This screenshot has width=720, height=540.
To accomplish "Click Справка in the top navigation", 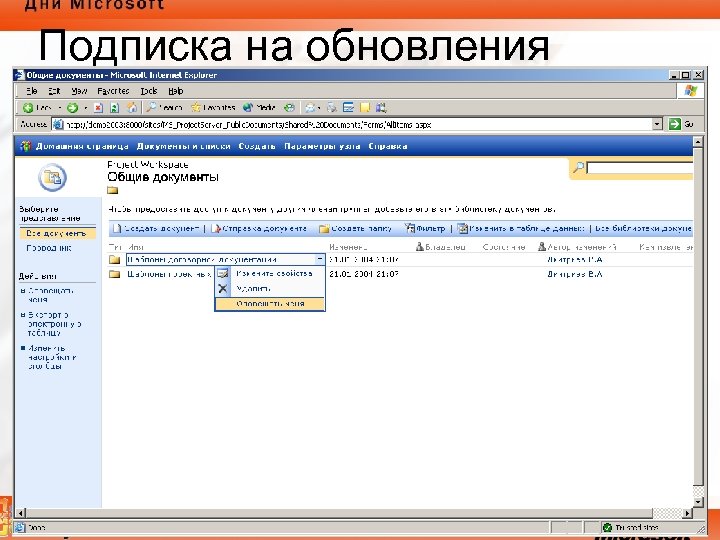I will click(388, 146).
